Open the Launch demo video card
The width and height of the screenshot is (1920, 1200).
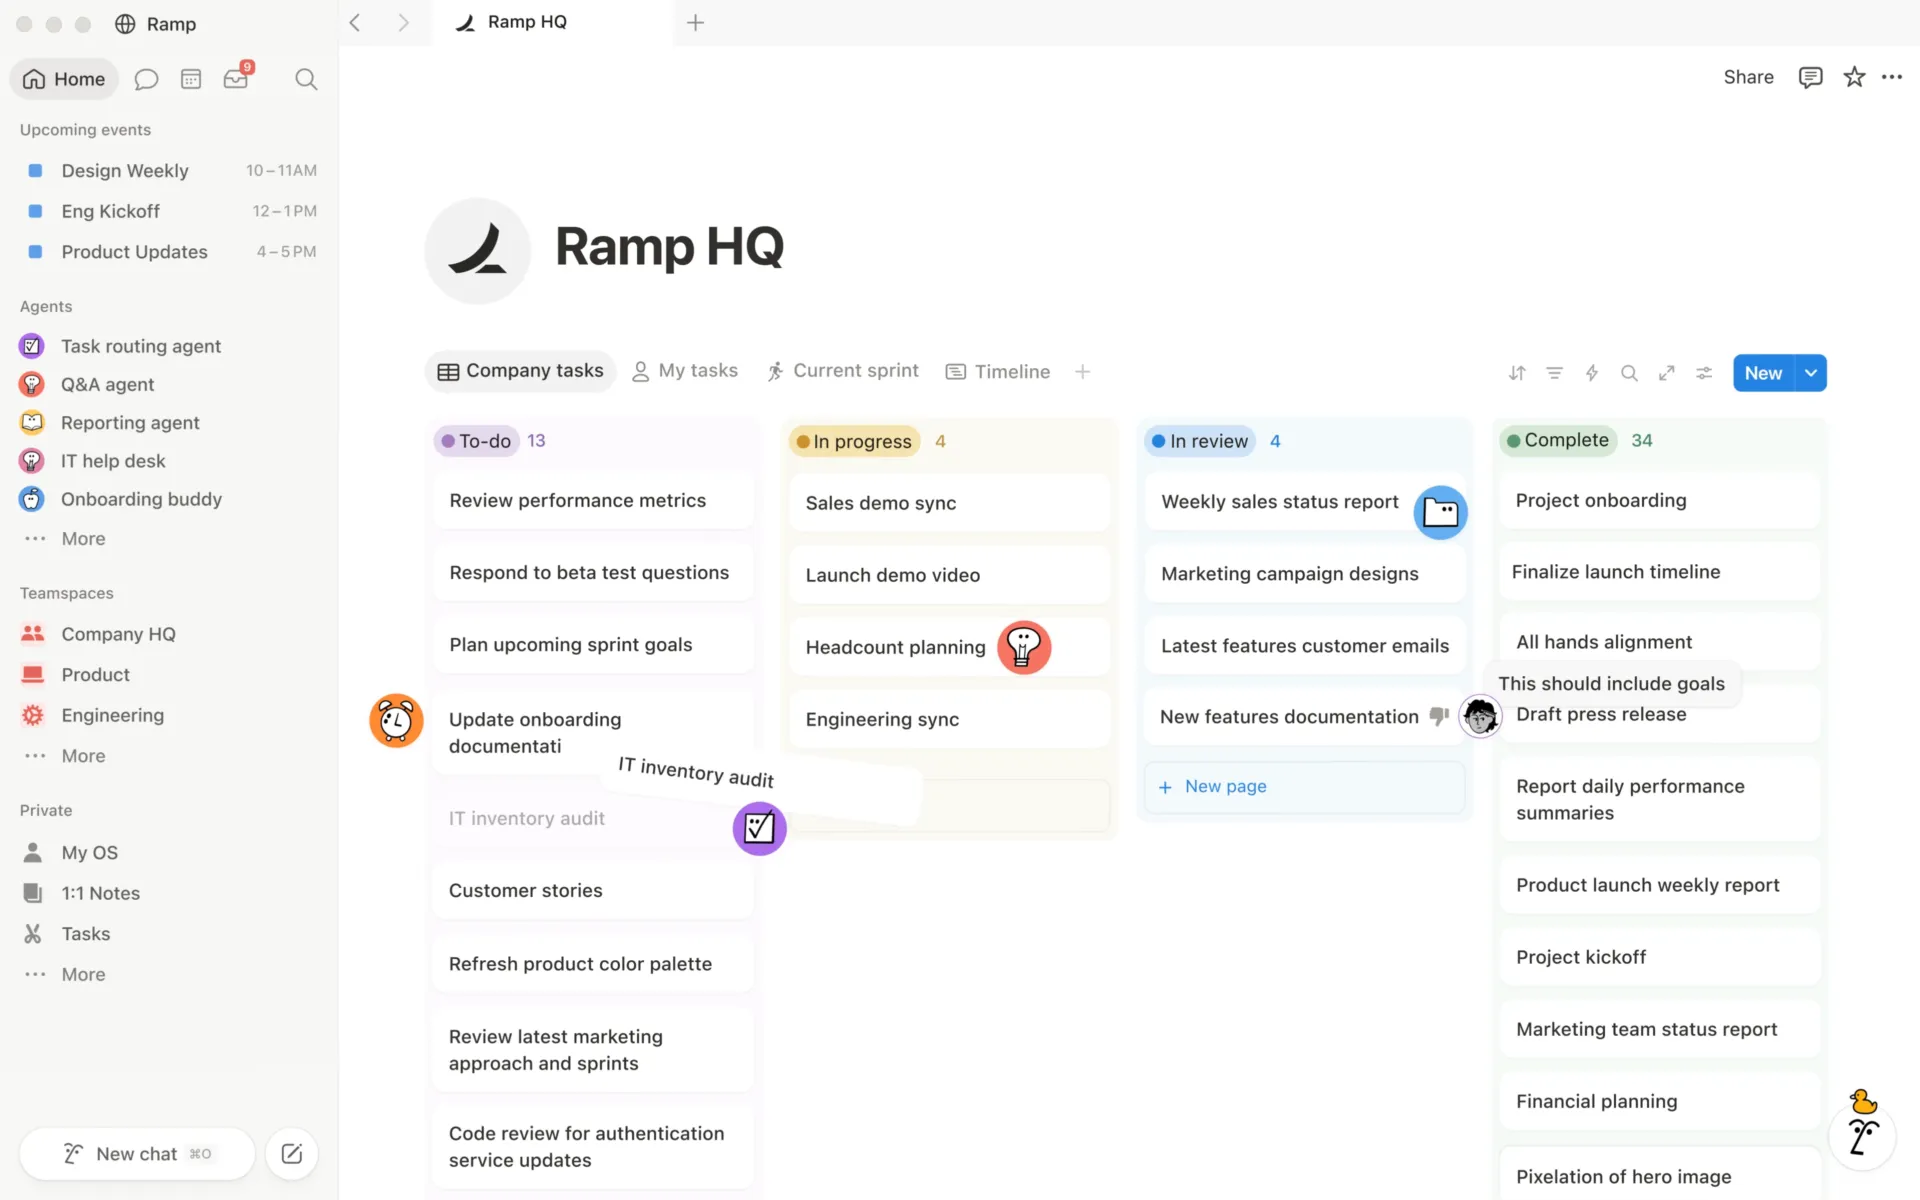949,575
